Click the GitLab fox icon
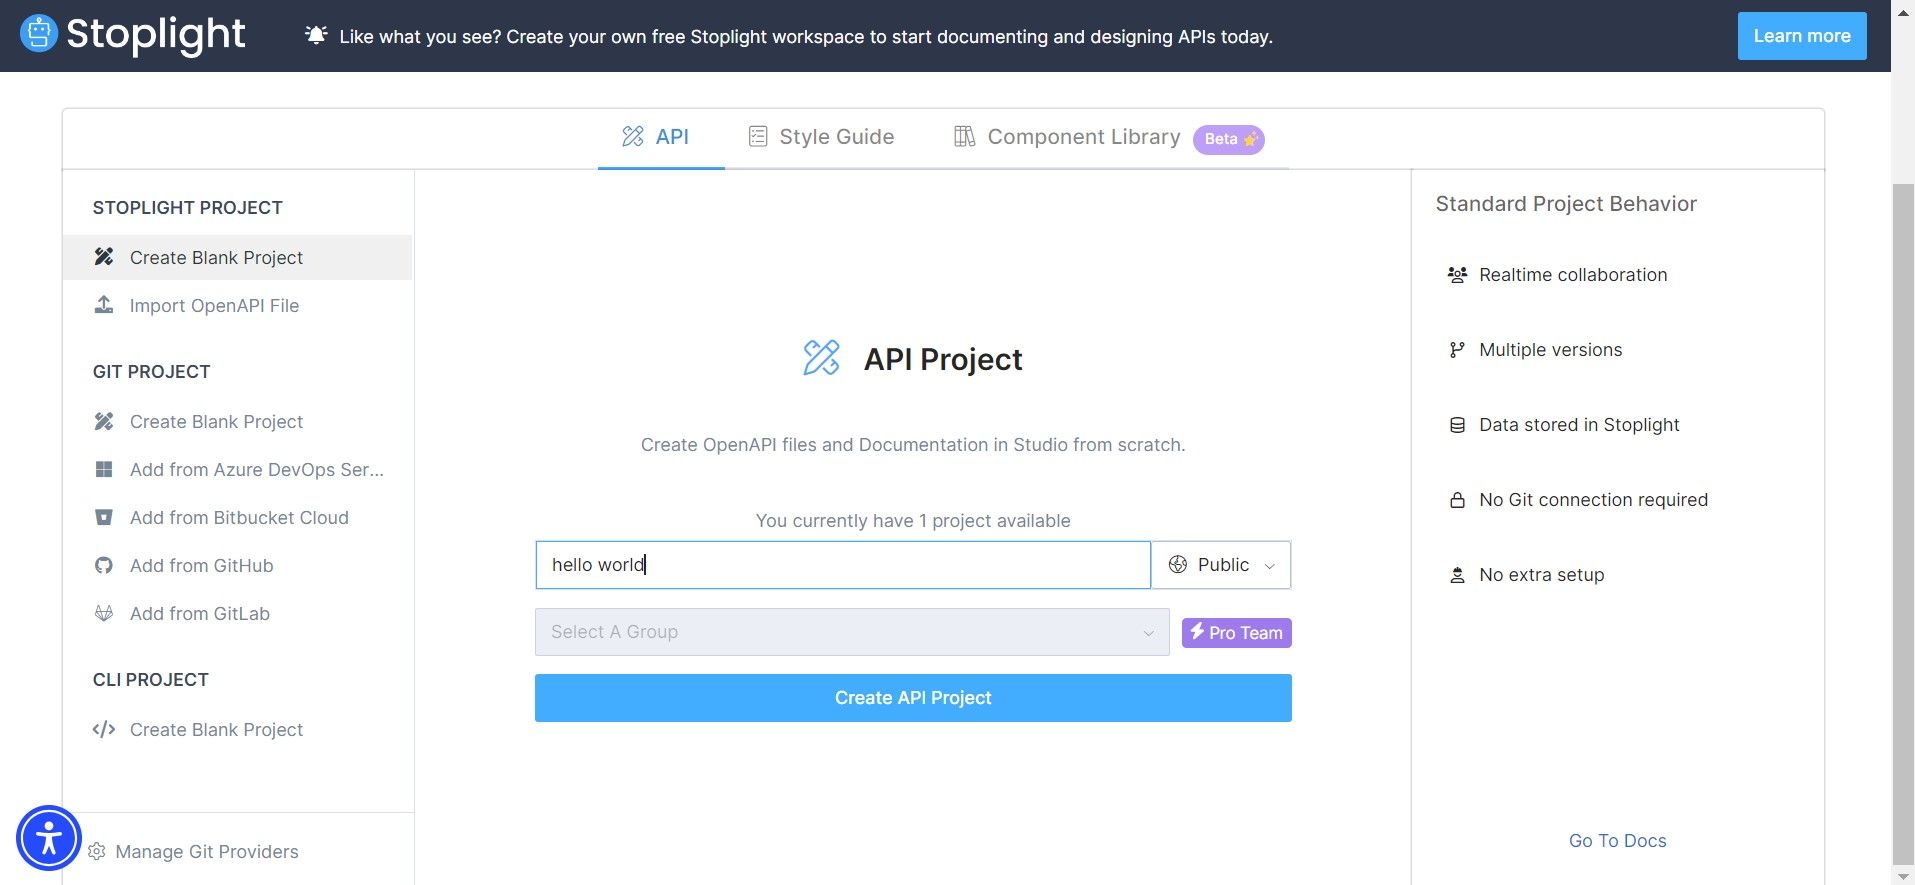 (x=104, y=613)
